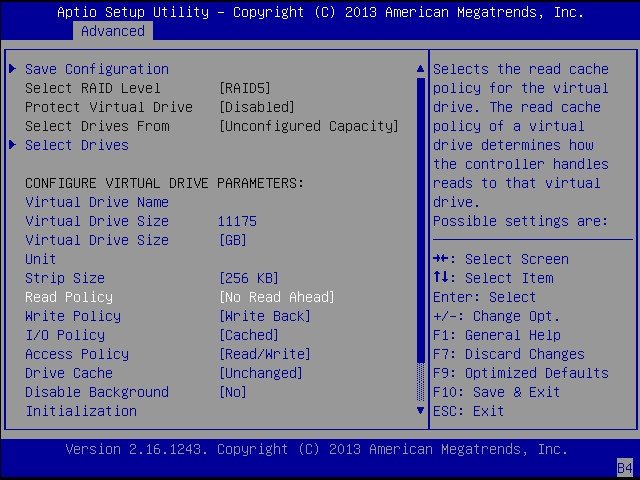Change Unchanged drive cache option

261,373
